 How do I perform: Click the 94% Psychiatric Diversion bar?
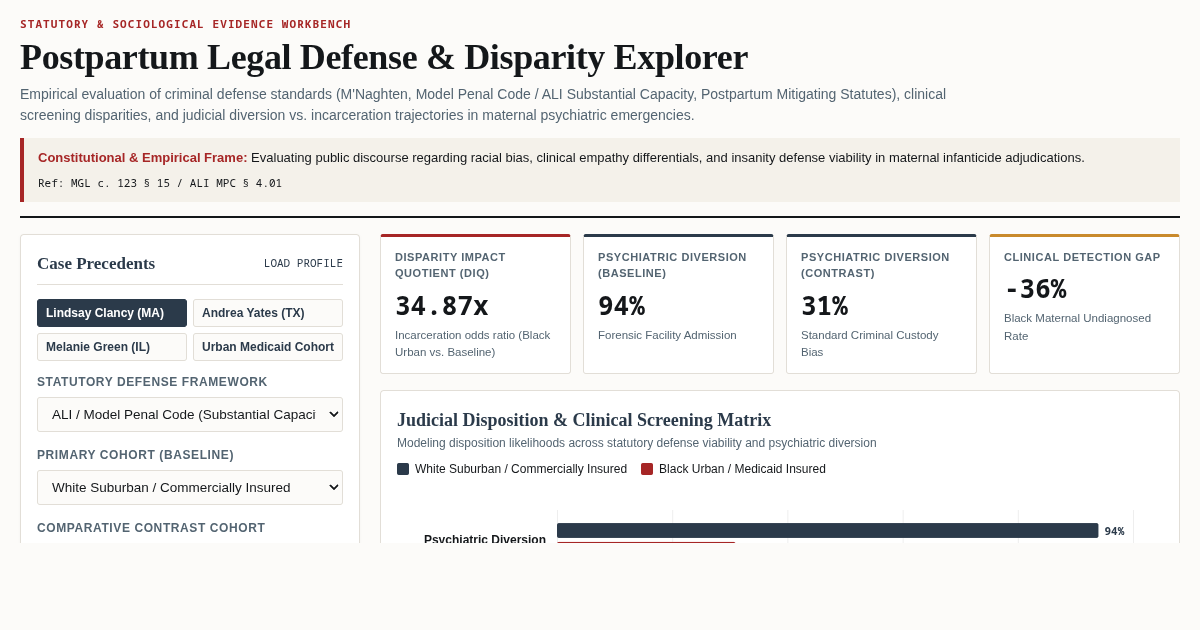[827, 531]
